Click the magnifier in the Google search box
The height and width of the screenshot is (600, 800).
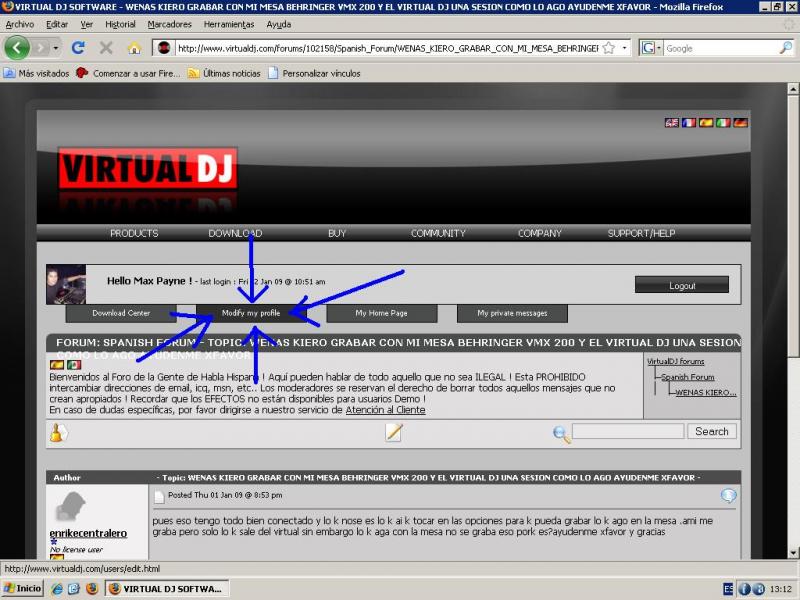coord(786,48)
